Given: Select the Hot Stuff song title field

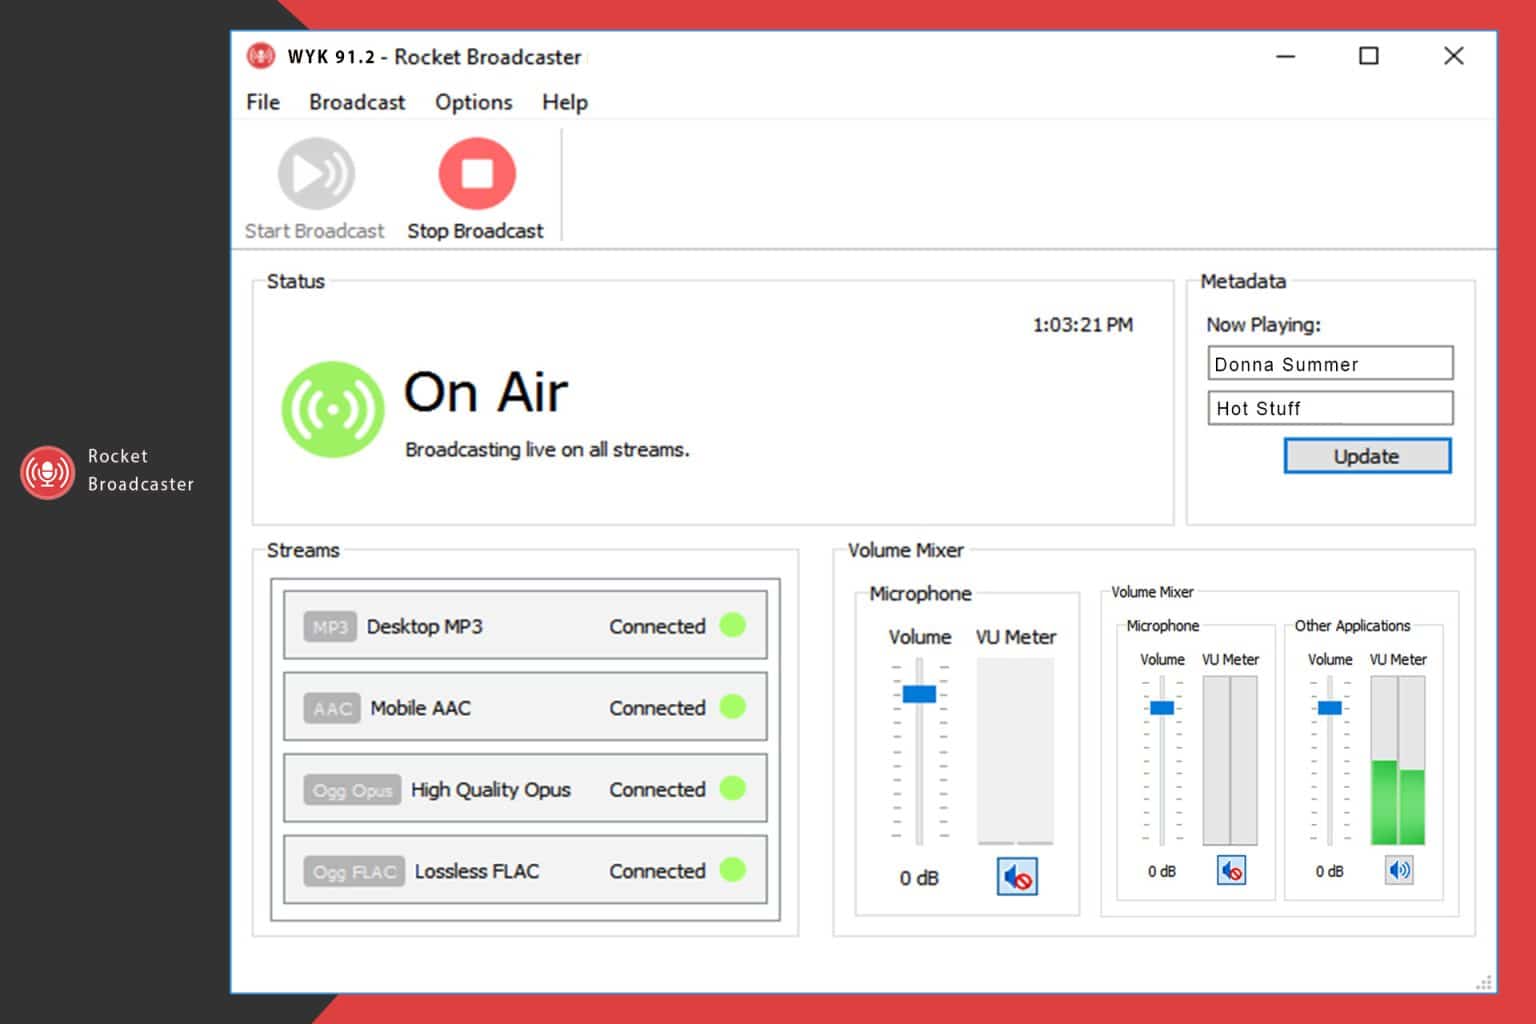Looking at the screenshot, I should point(1330,408).
